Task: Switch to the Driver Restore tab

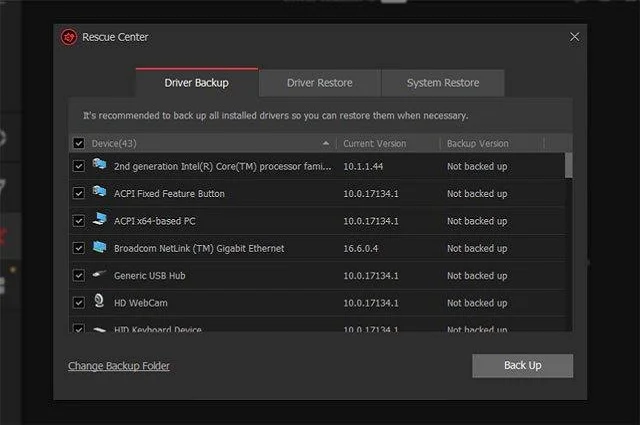Action: [320, 83]
